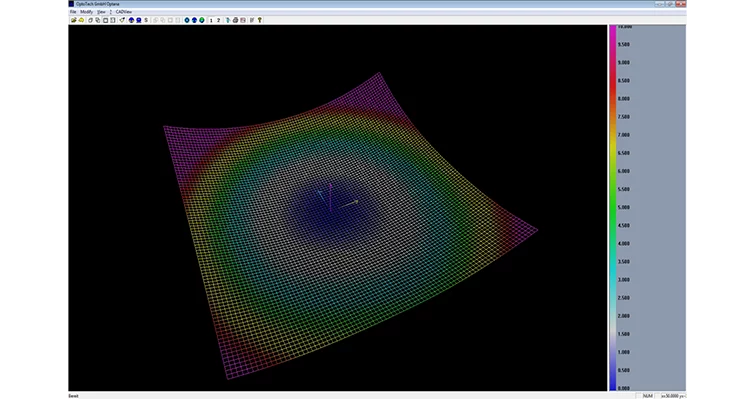Click the yellow help icon at toolbar end
Viewport: 755px width, 399px height.
(x=260, y=20)
